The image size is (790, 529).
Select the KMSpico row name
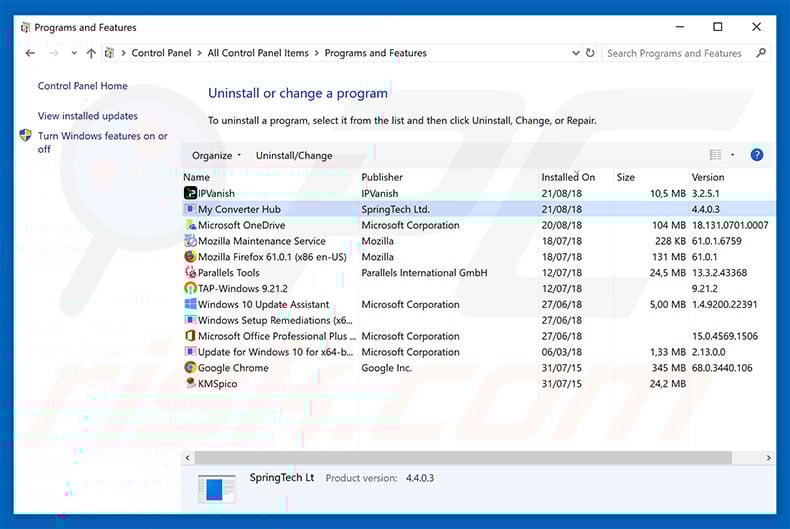click(217, 383)
